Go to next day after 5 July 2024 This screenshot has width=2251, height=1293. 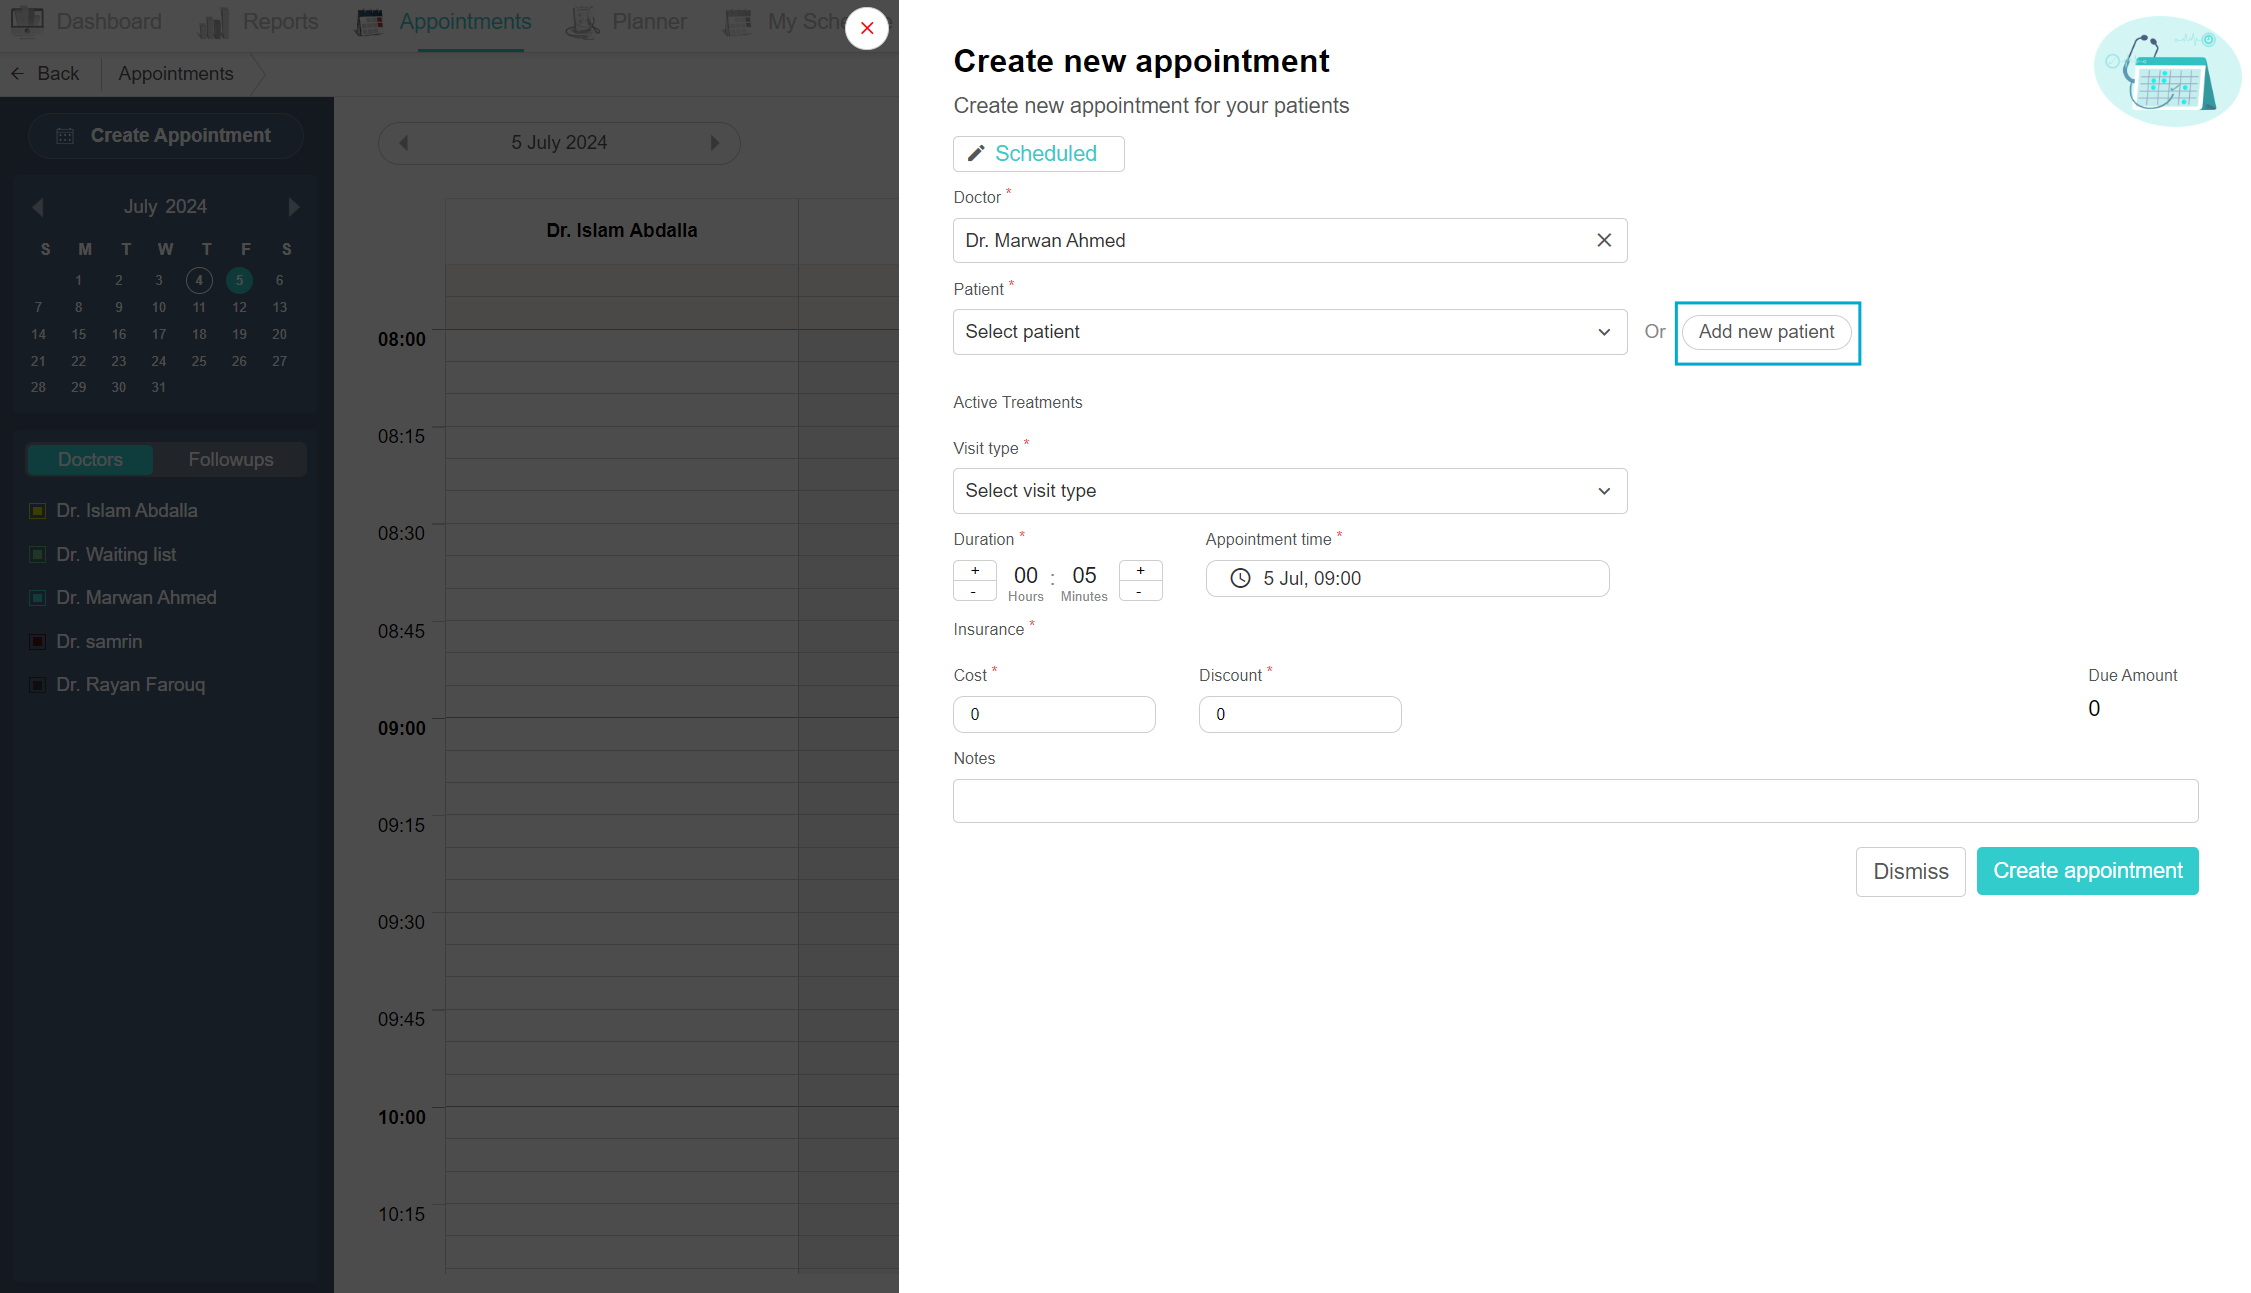[x=715, y=143]
